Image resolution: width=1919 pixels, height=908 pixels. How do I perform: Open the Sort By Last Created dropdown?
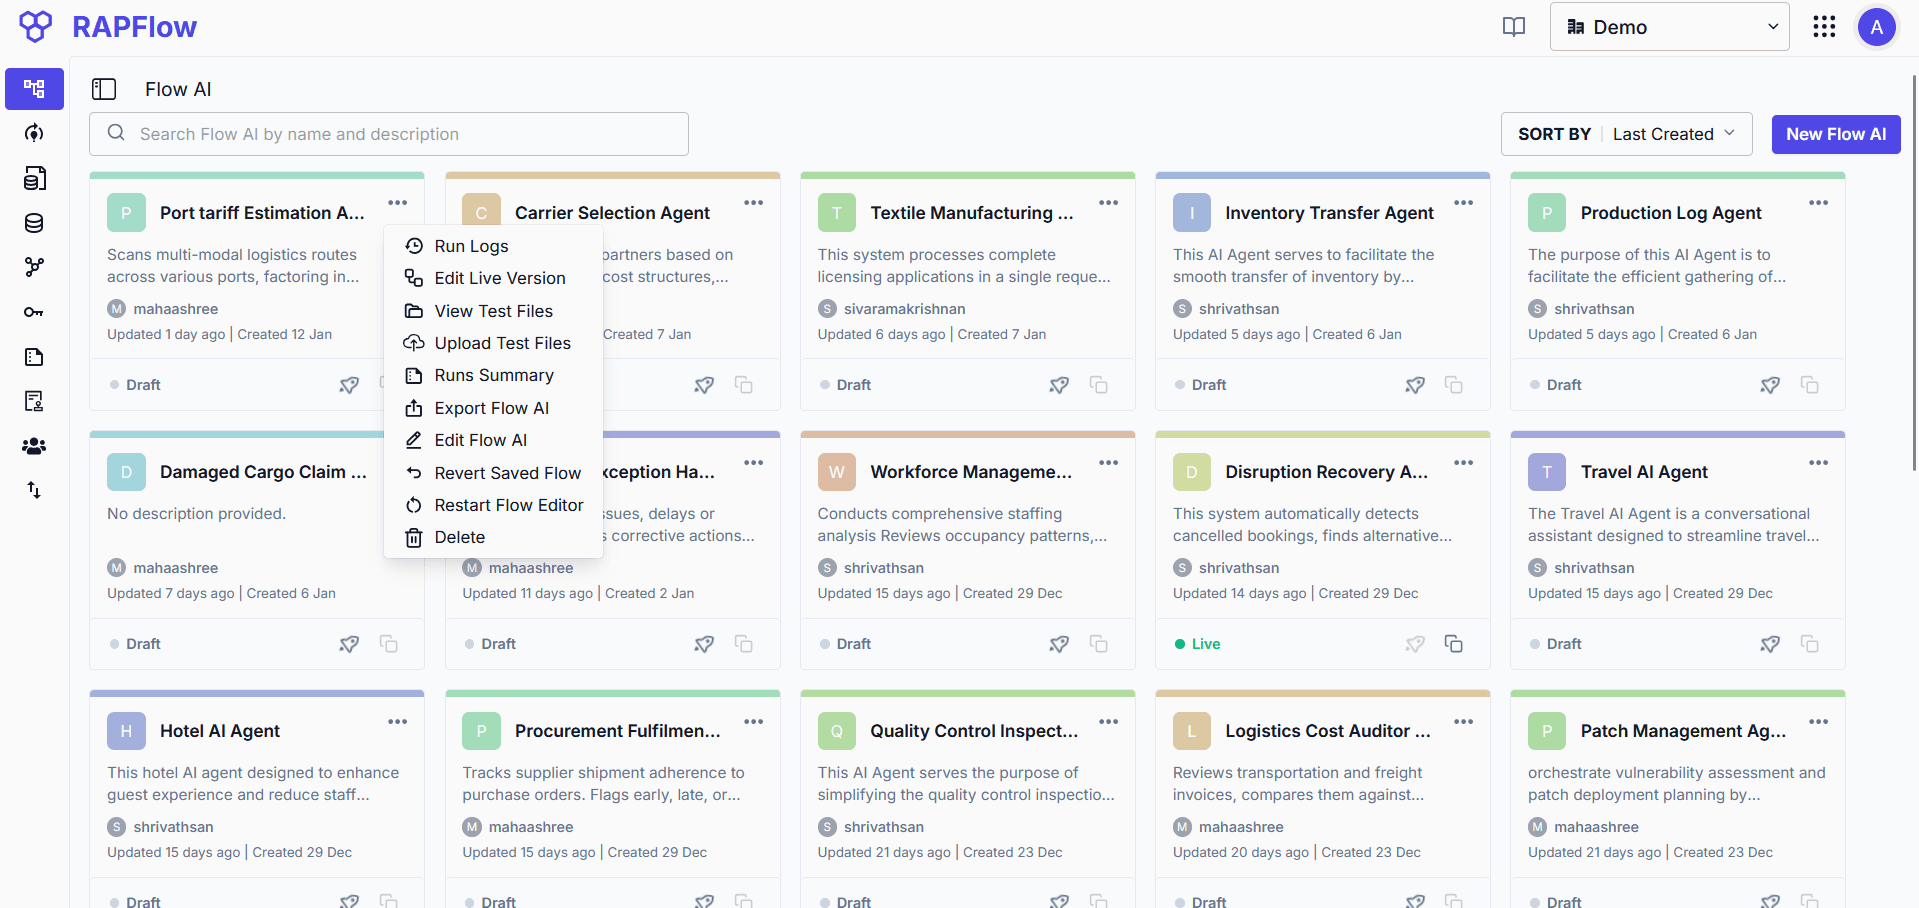[x=1672, y=133]
